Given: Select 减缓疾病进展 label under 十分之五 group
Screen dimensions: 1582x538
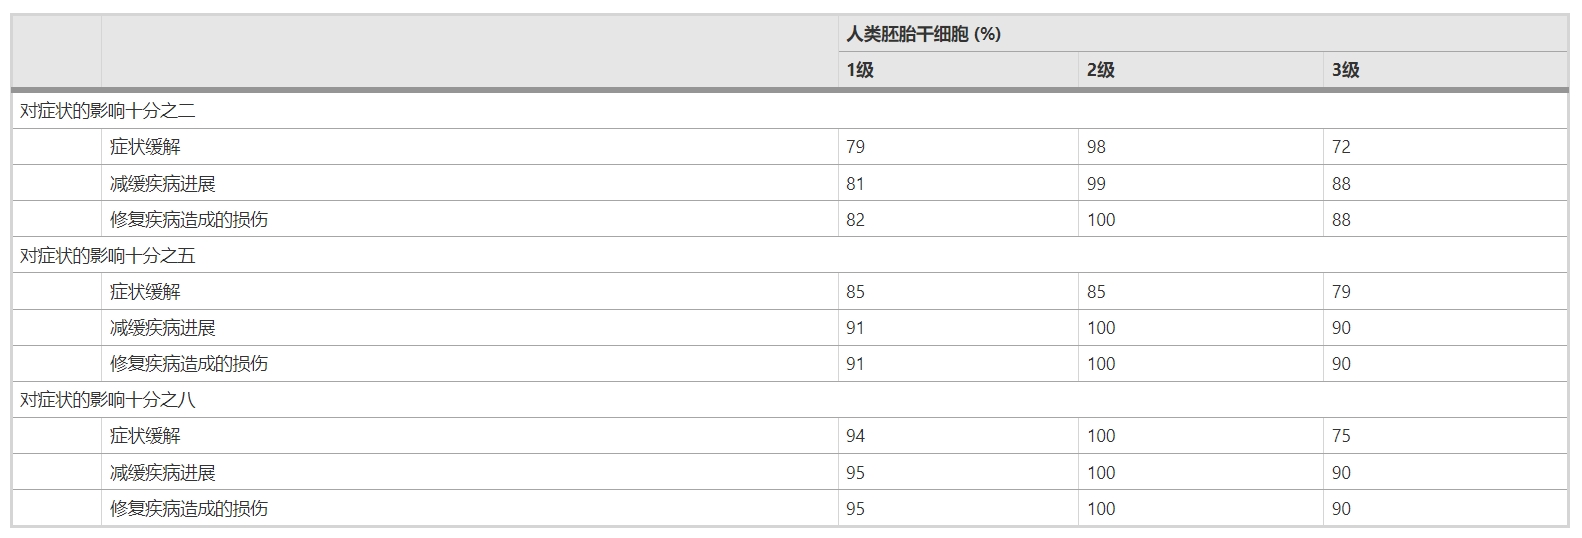Looking at the screenshot, I should [163, 328].
